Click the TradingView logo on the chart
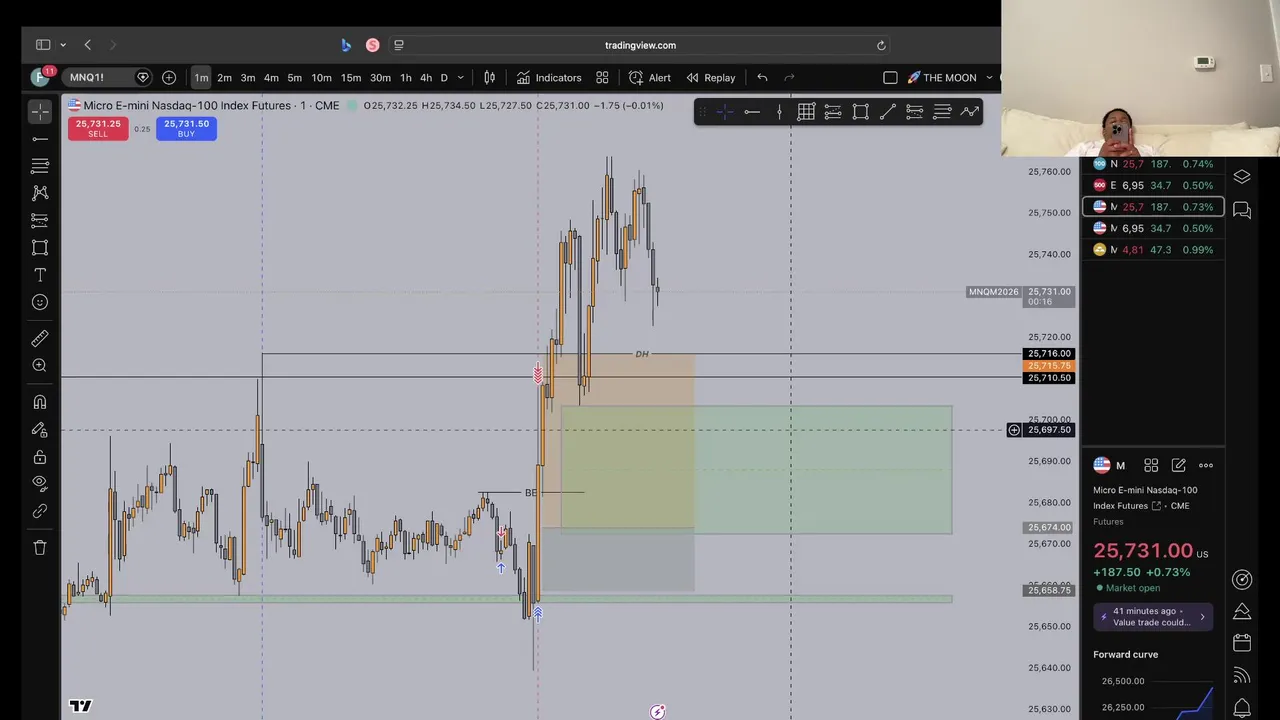The image size is (1280, 720). click(81, 706)
